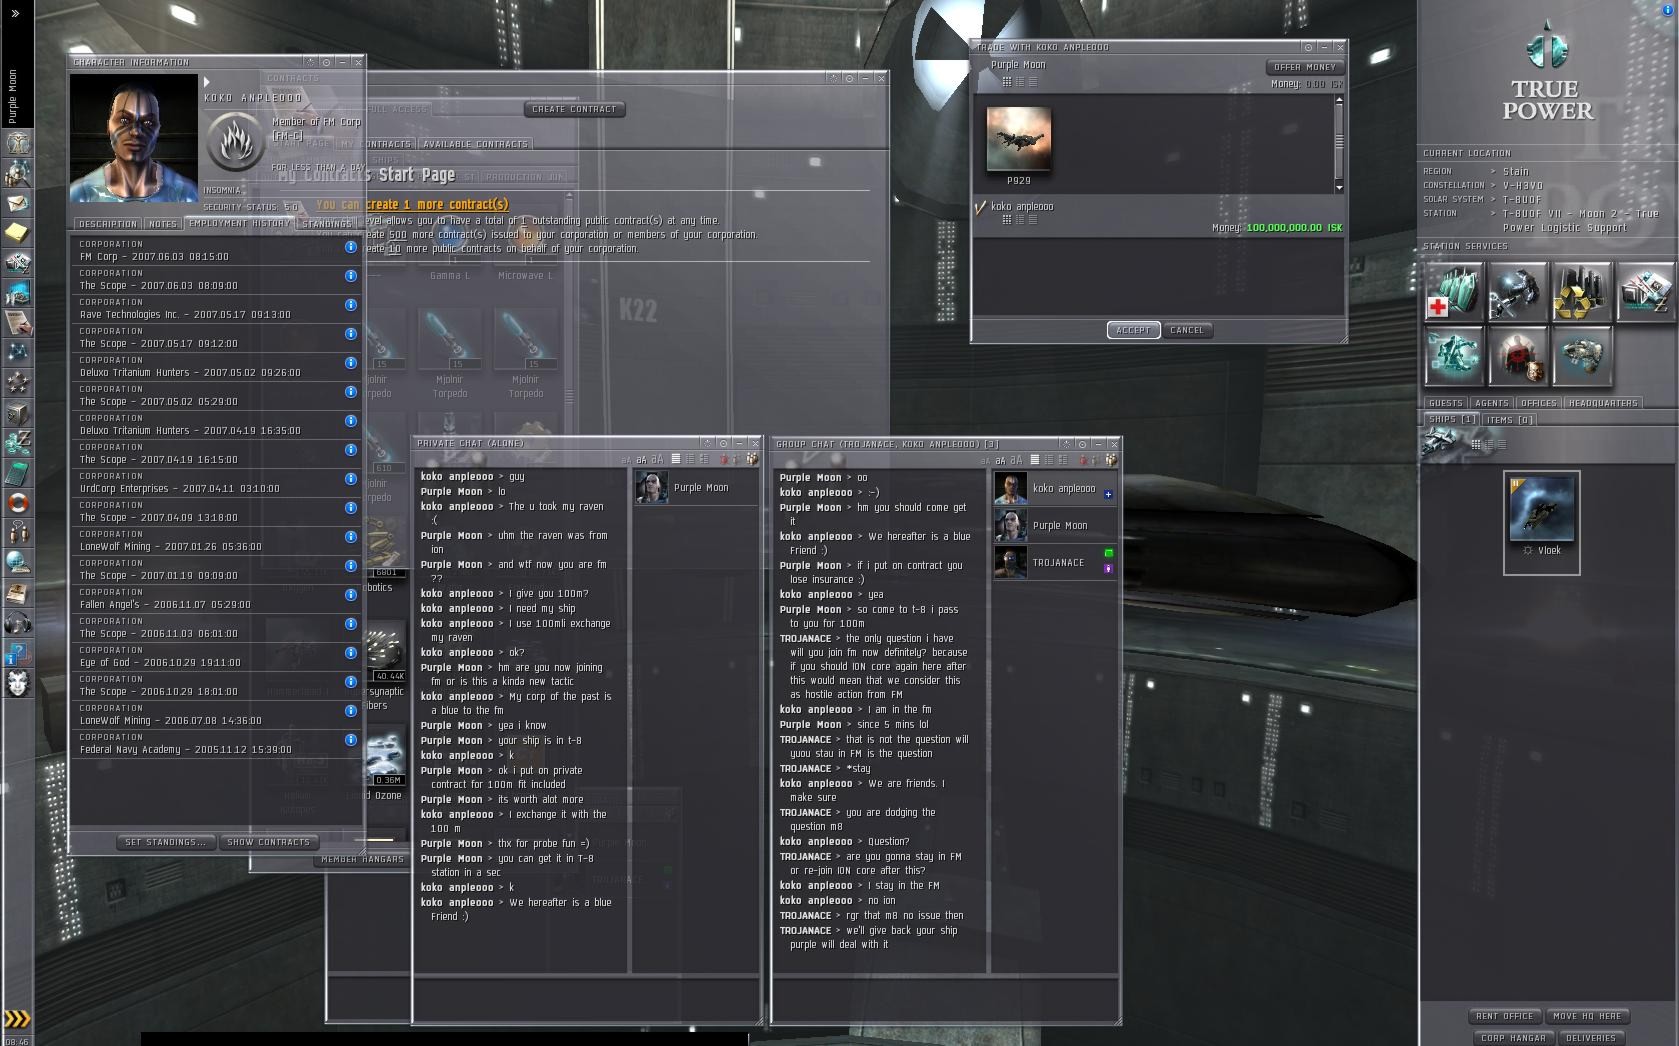
Task: Open the arrow menu beside Koko Anpleooo's name
Action: pos(207,82)
